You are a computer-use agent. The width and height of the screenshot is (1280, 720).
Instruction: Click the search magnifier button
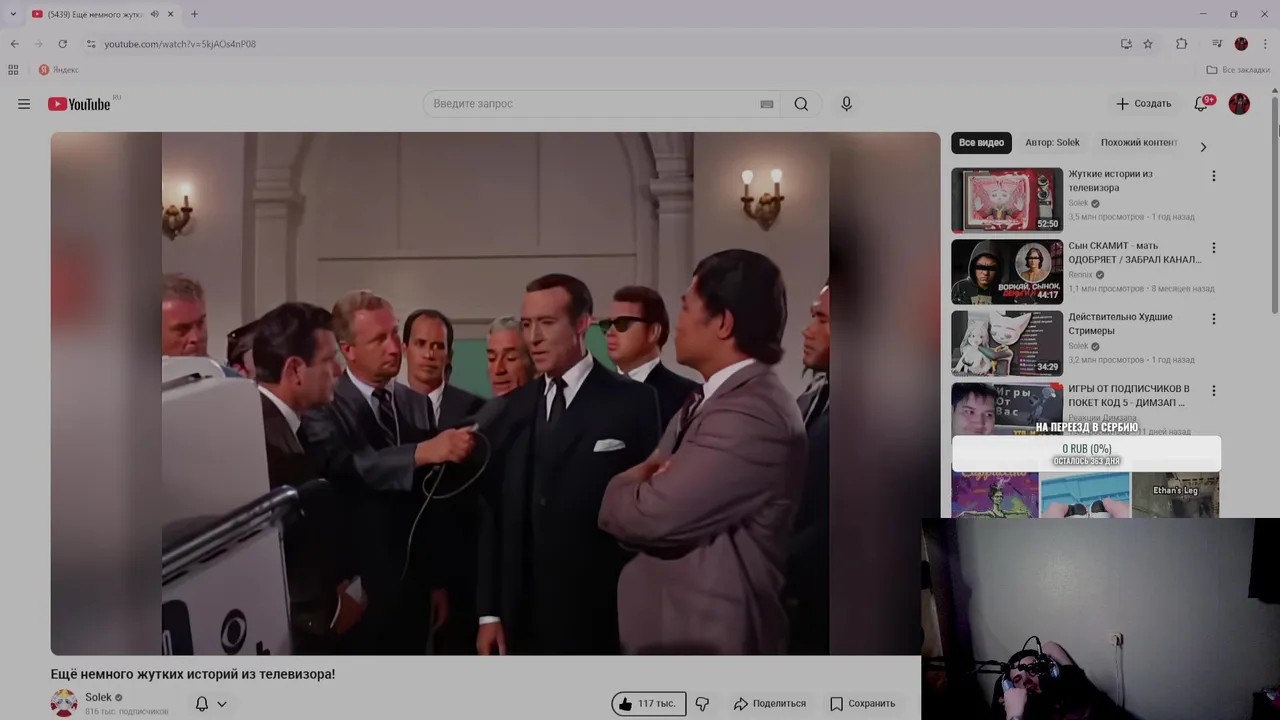tap(801, 104)
